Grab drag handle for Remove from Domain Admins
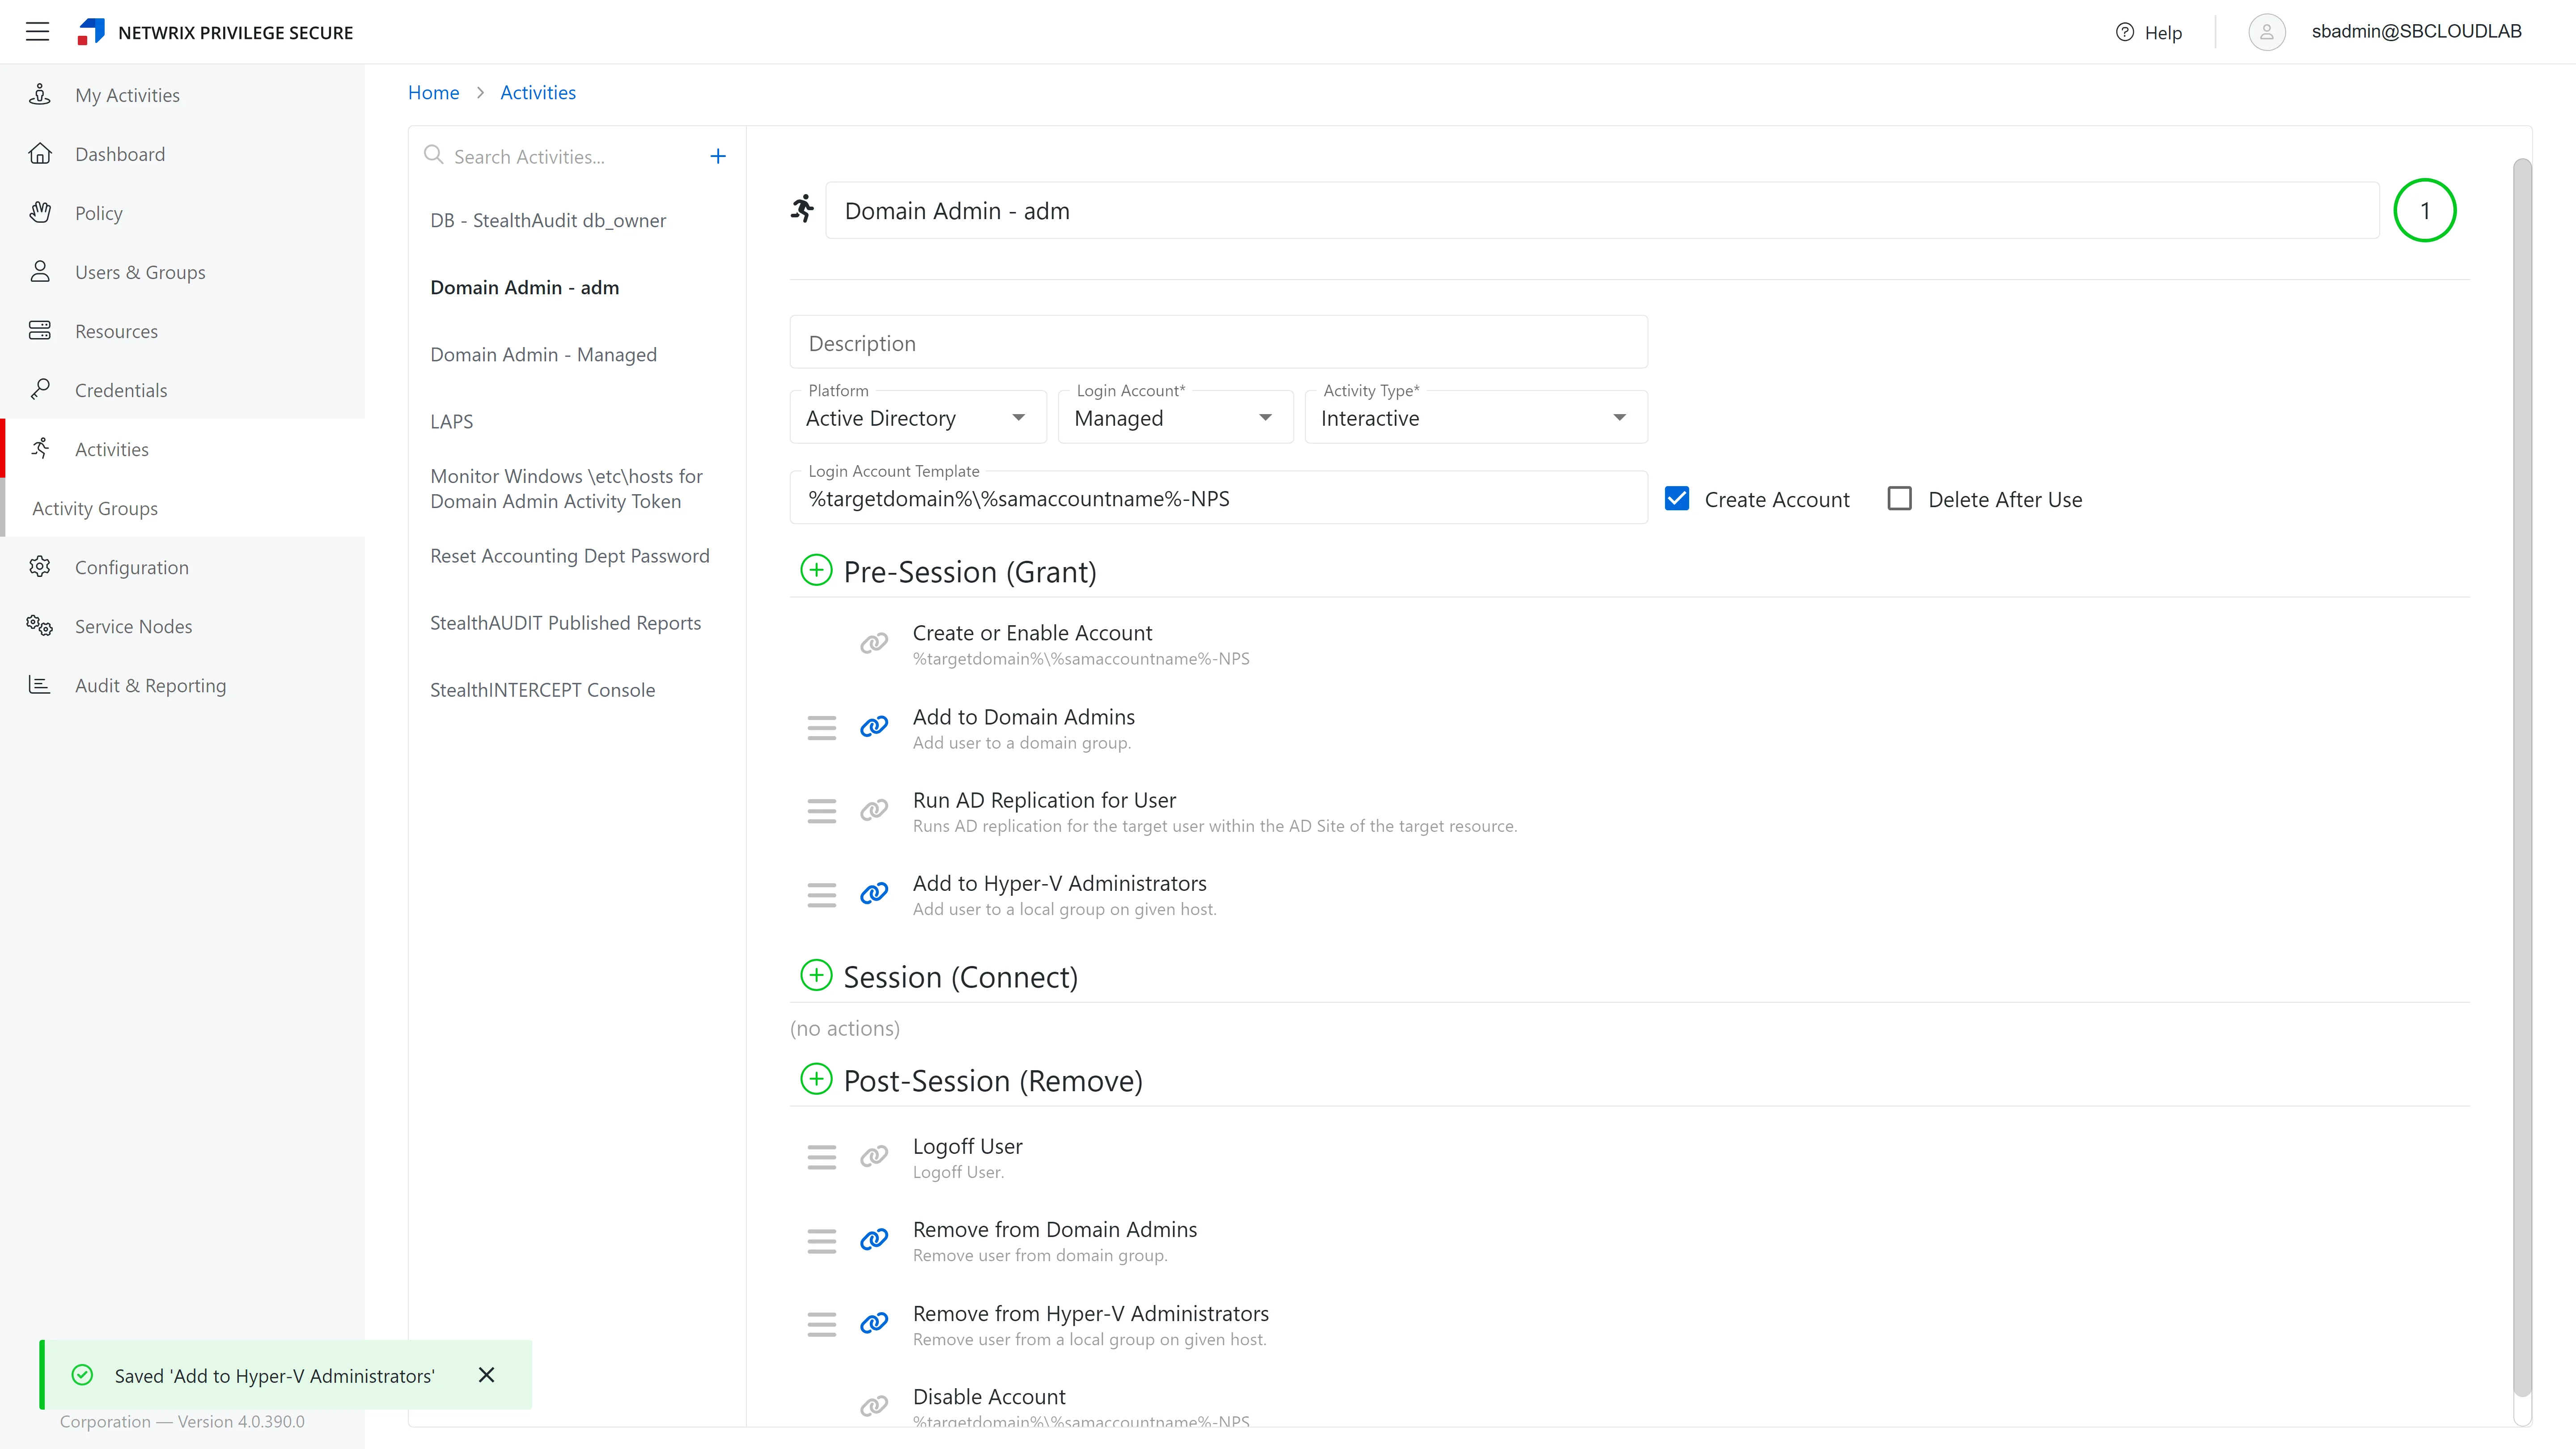The width and height of the screenshot is (2576, 1449). [x=822, y=1241]
